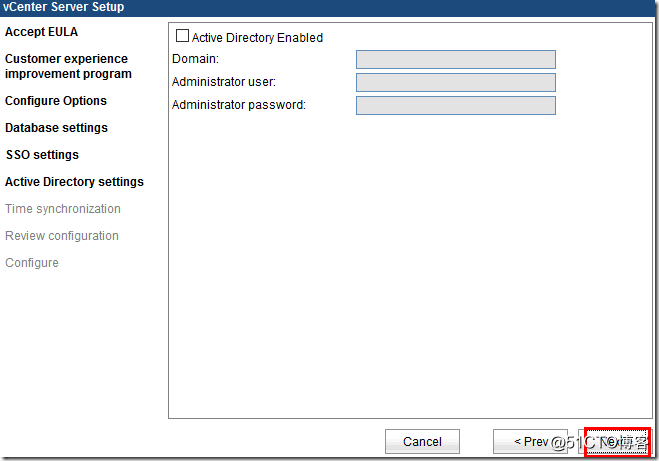This screenshot has height=461, width=659.
Task: Open Review configuration step
Action: click(62, 236)
